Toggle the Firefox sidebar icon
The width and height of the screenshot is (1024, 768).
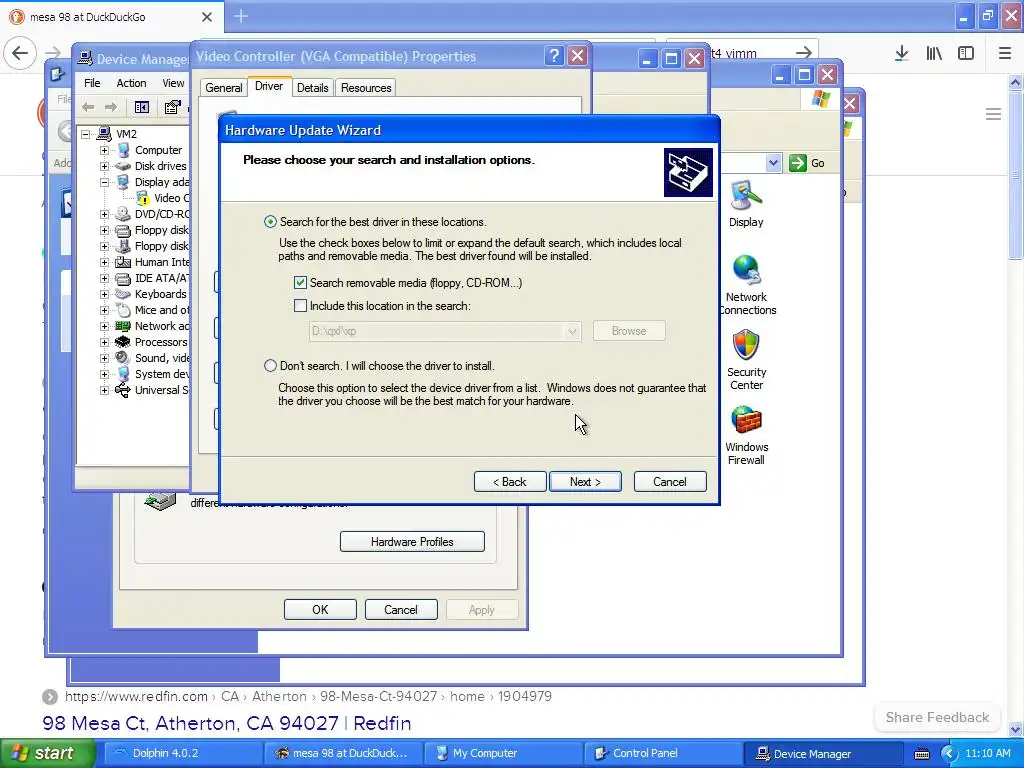click(x=966, y=53)
